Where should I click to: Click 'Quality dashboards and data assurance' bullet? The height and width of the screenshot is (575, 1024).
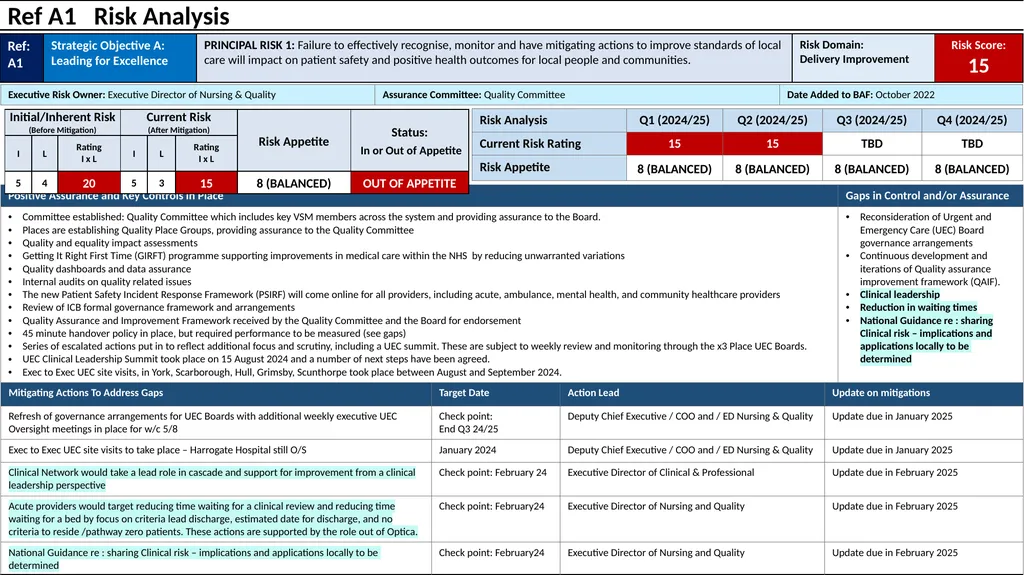coord(106,269)
